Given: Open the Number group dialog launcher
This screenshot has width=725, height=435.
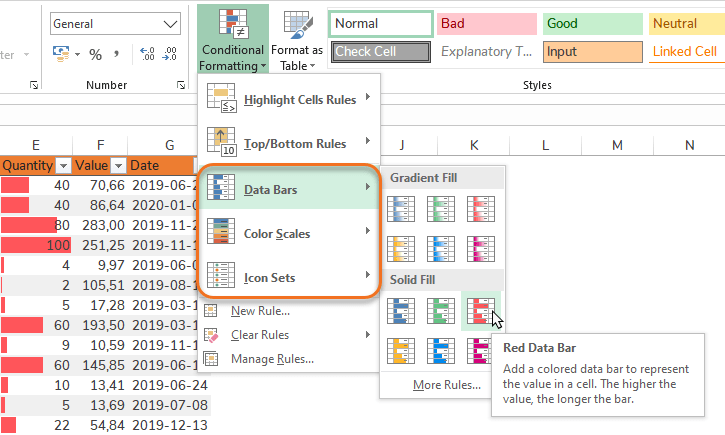Looking at the screenshot, I should click(187, 87).
